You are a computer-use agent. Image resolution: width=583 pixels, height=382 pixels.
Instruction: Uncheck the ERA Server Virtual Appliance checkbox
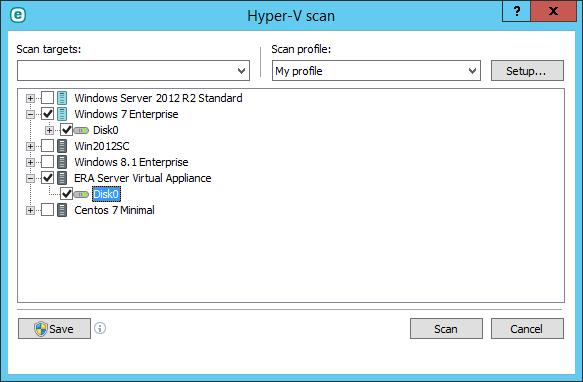47,178
